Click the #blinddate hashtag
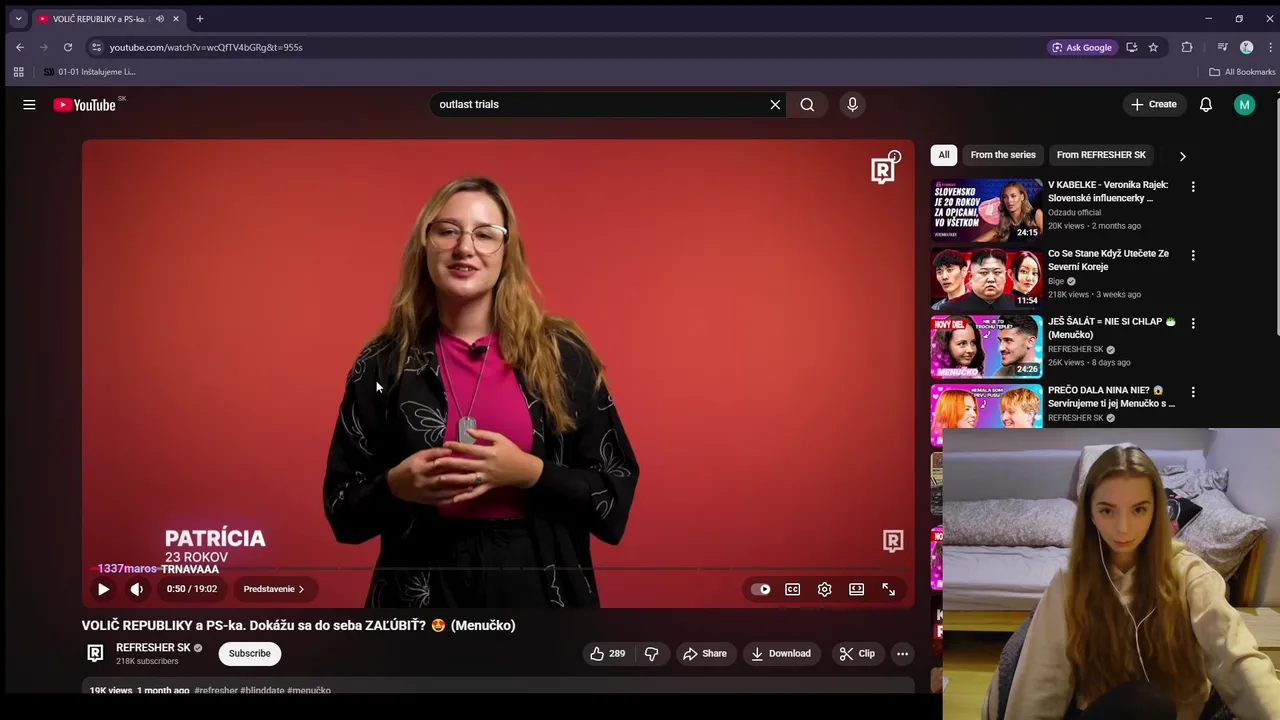 pyautogui.click(x=262, y=690)
